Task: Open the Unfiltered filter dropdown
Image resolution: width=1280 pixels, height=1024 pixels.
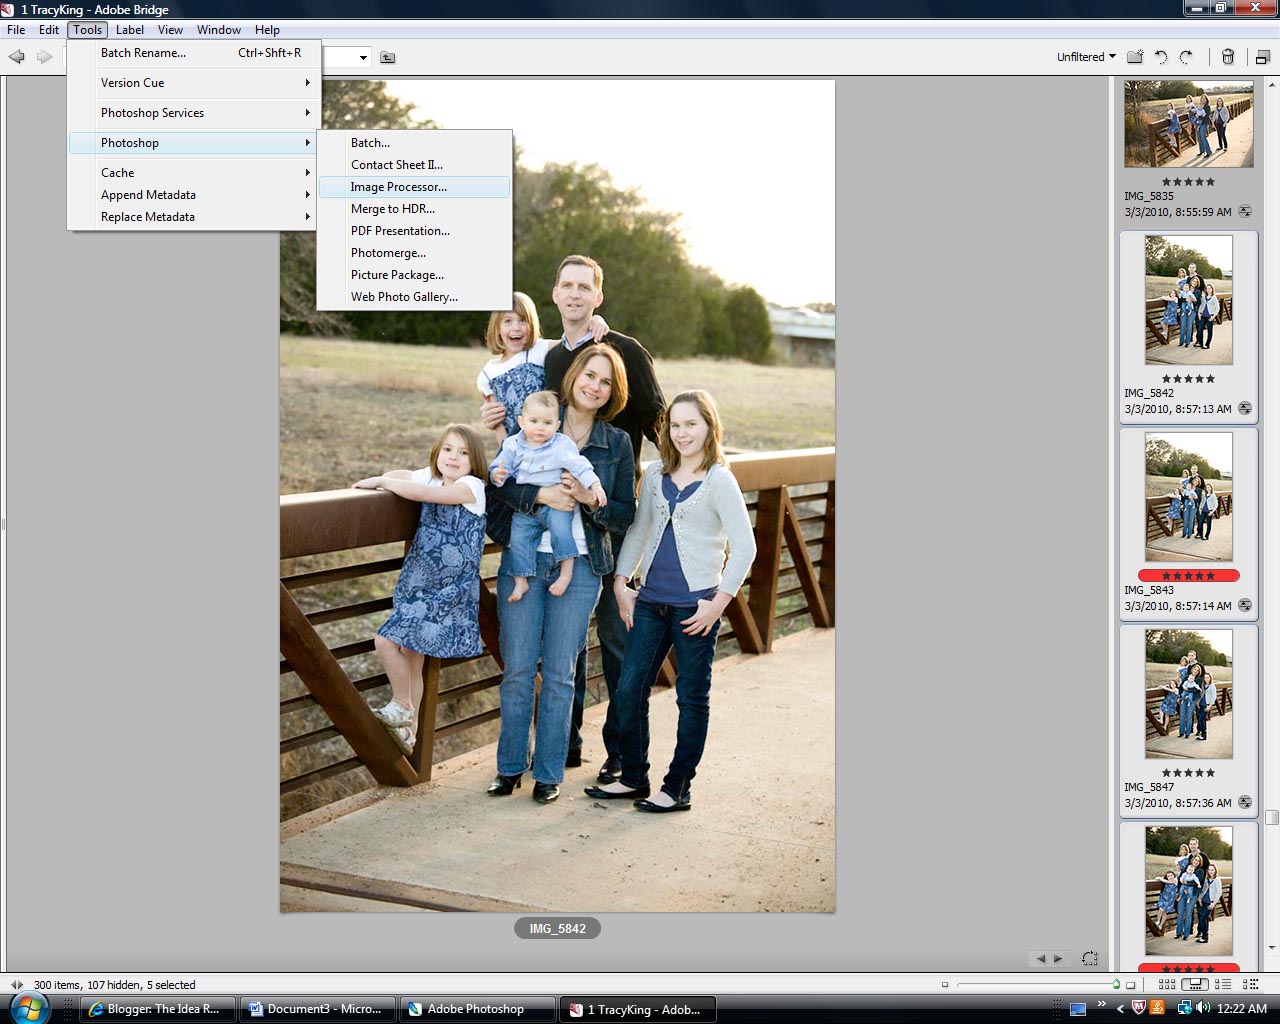Action: coord(1086,57)
